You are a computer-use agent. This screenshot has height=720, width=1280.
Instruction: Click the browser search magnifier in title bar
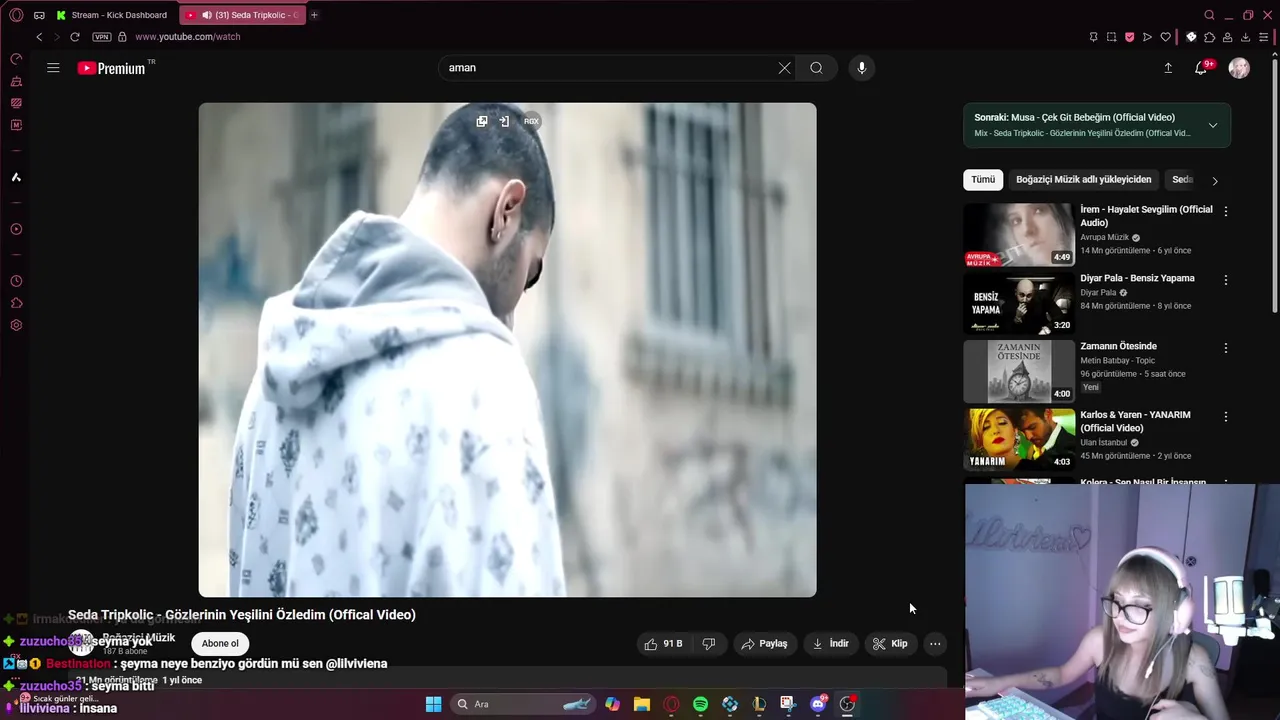point(1209,15)
